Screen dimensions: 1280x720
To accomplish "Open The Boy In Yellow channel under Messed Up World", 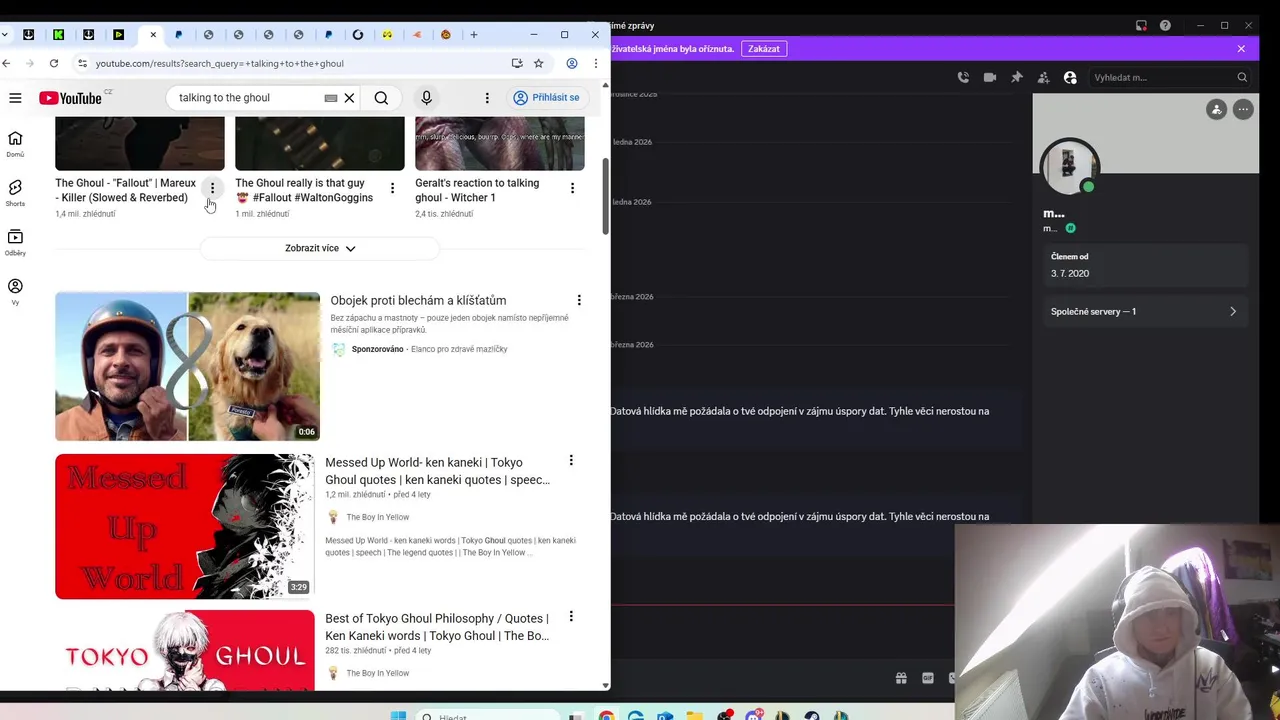I will point(377,517).
